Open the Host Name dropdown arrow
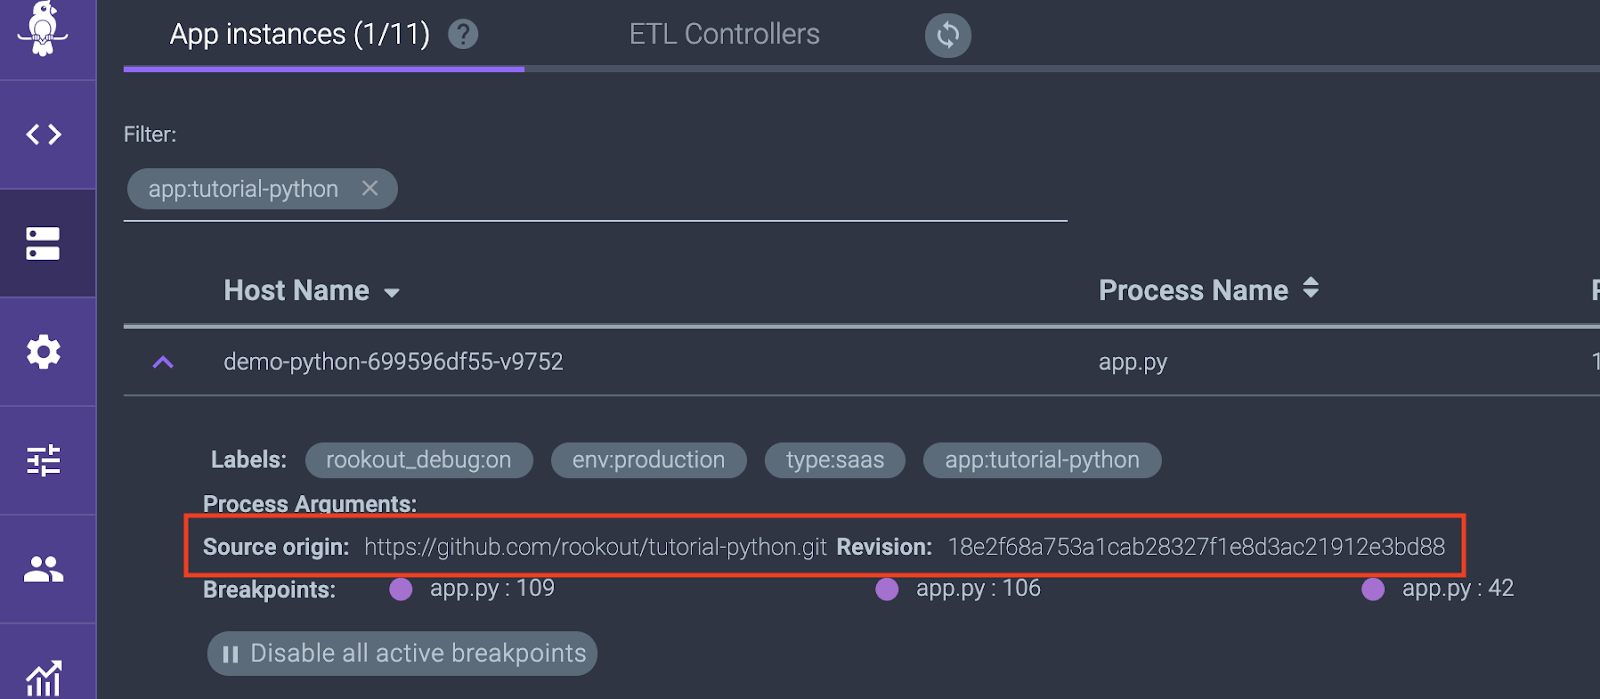The image size is (1600, 699). point(392,293)
